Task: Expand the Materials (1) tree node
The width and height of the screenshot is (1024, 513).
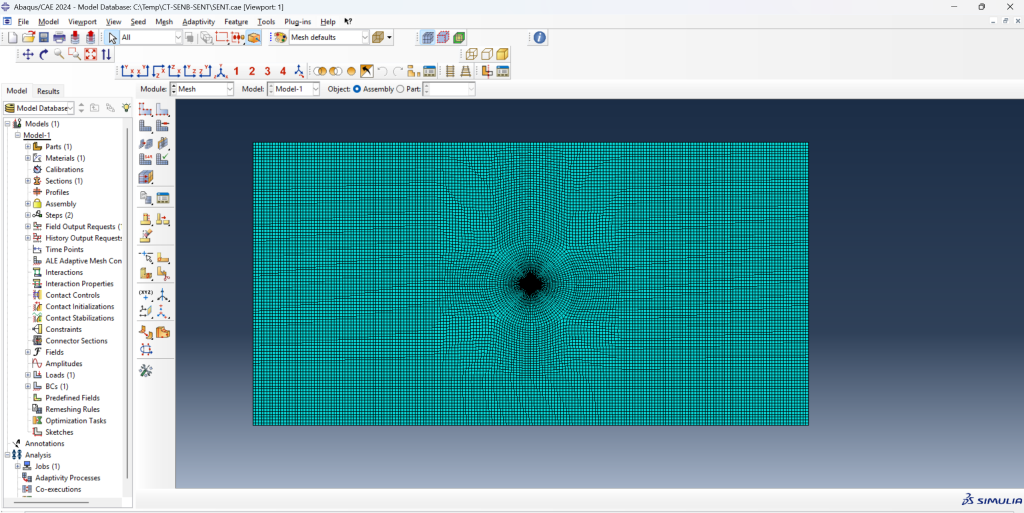Action: coord(28,158)
